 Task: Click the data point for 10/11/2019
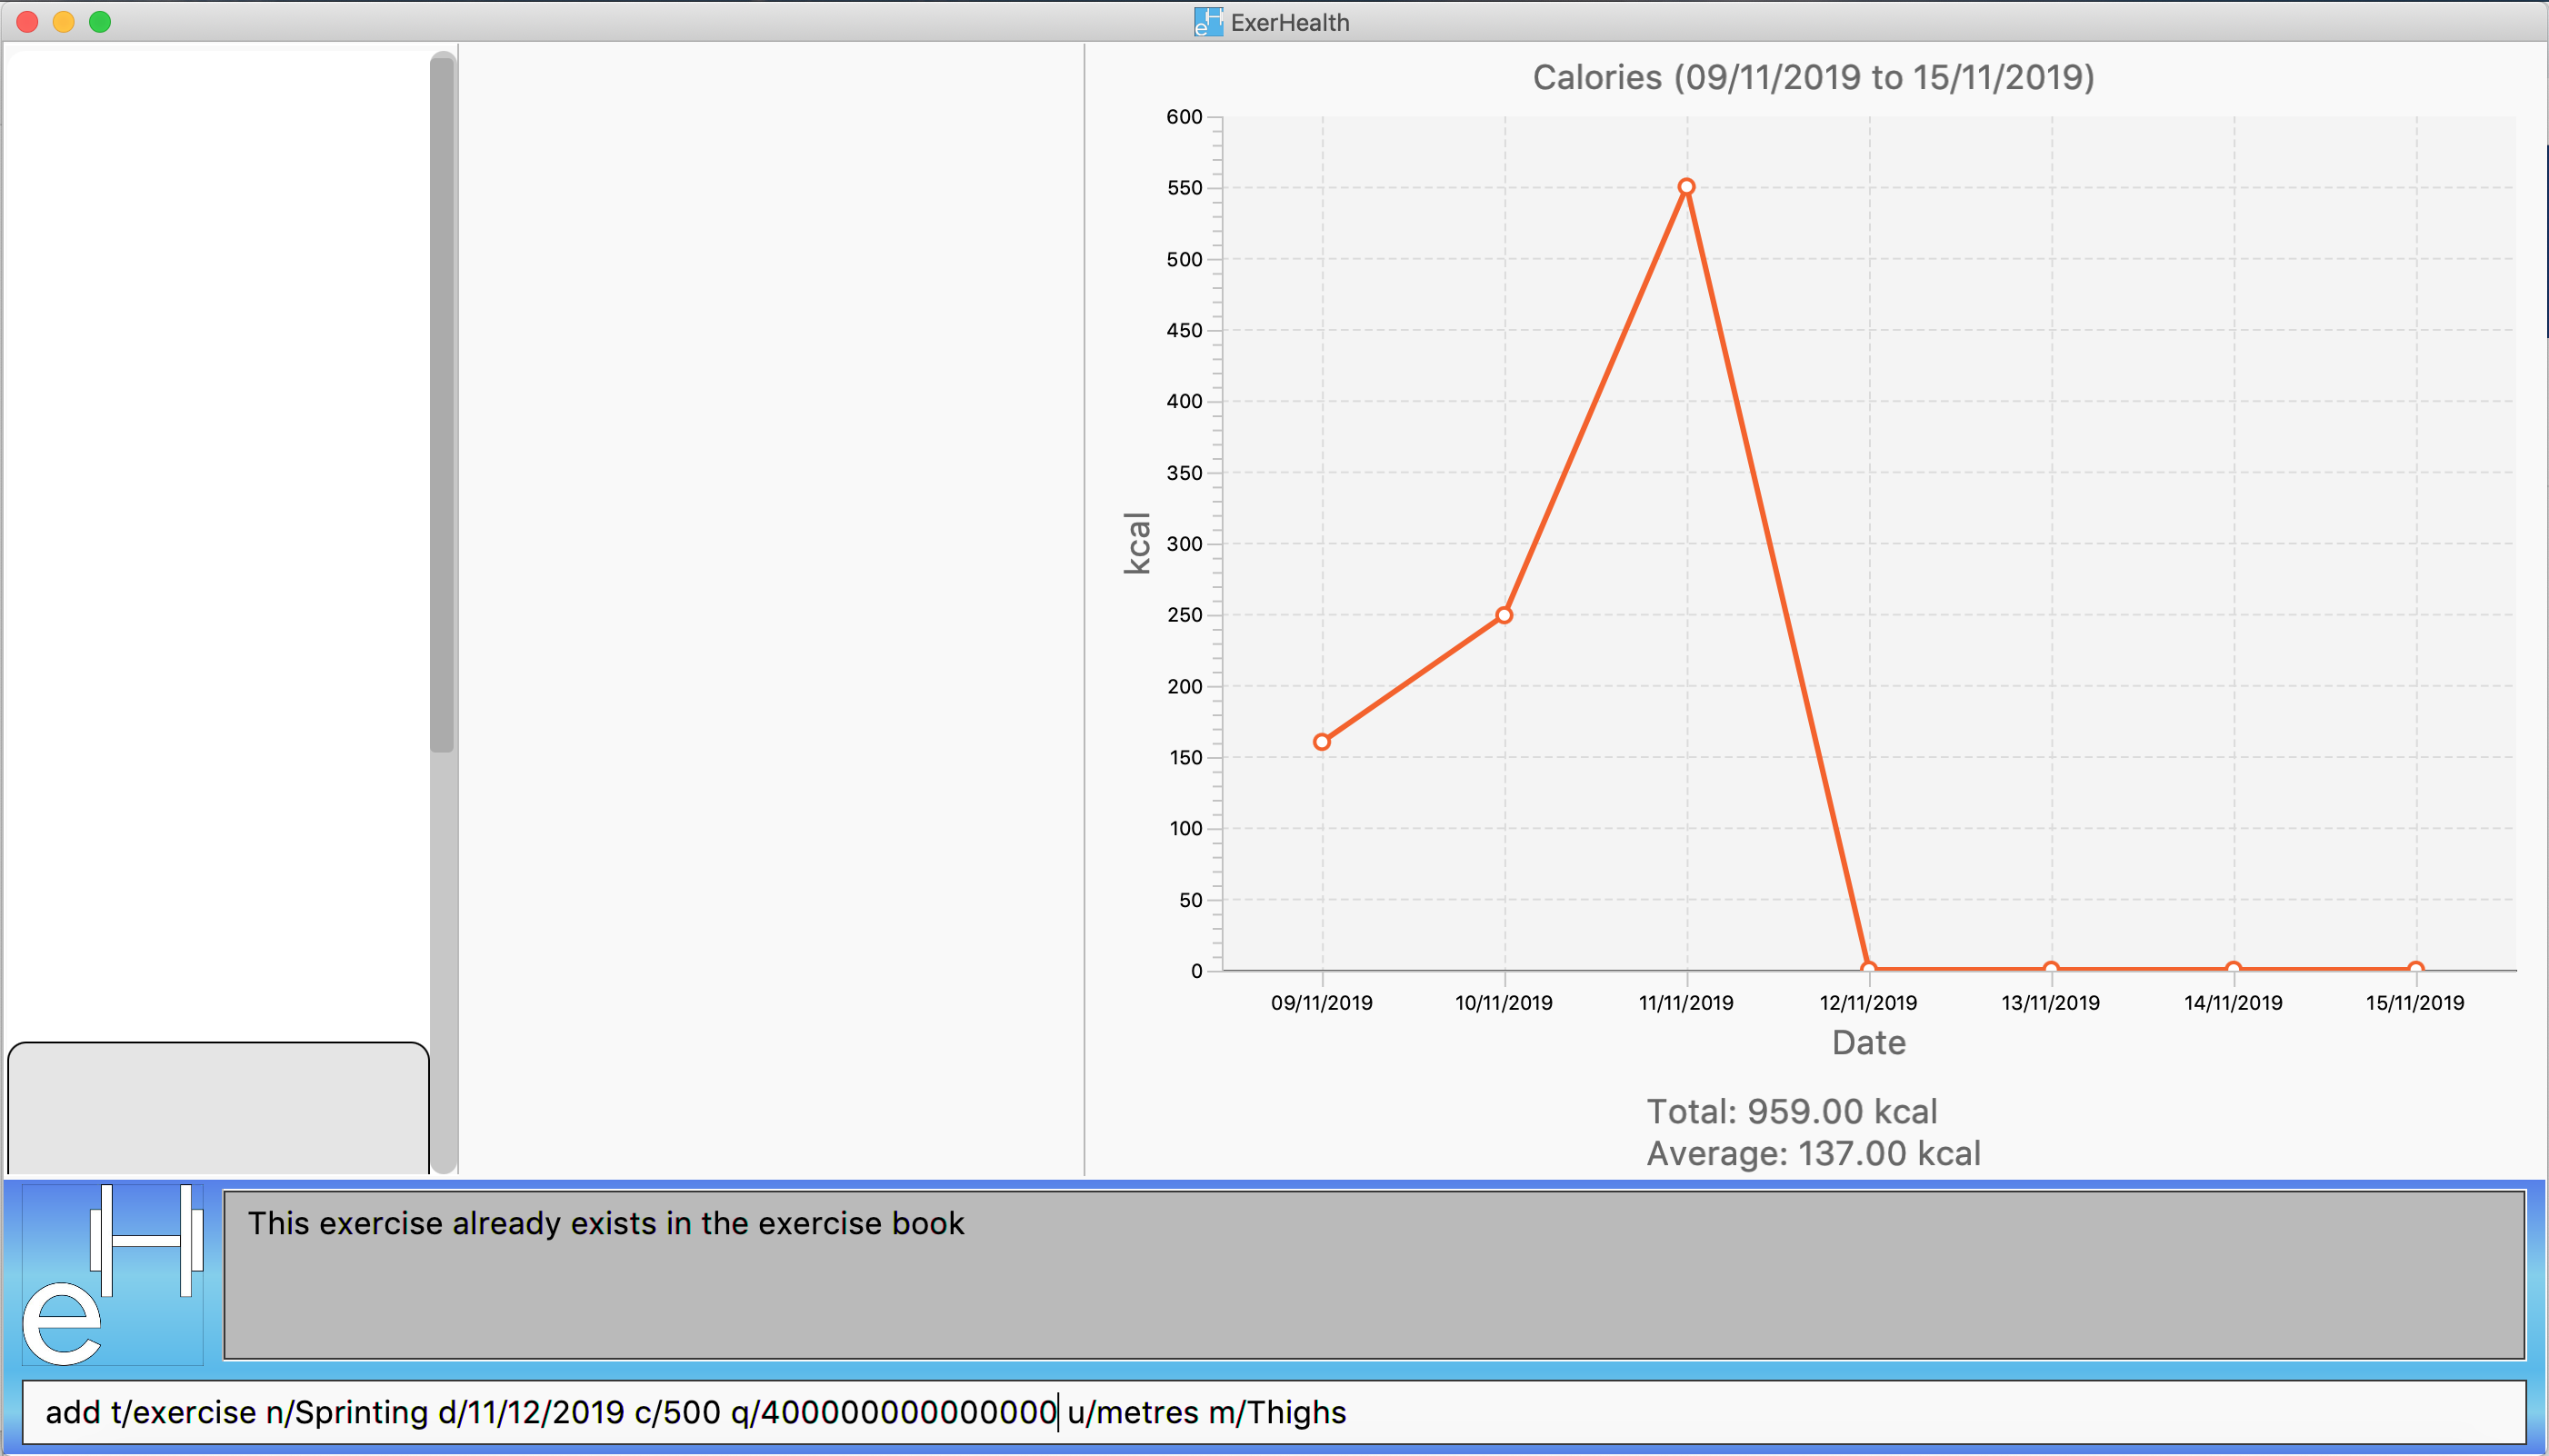pyautogui.click(x=1504, y=615)
